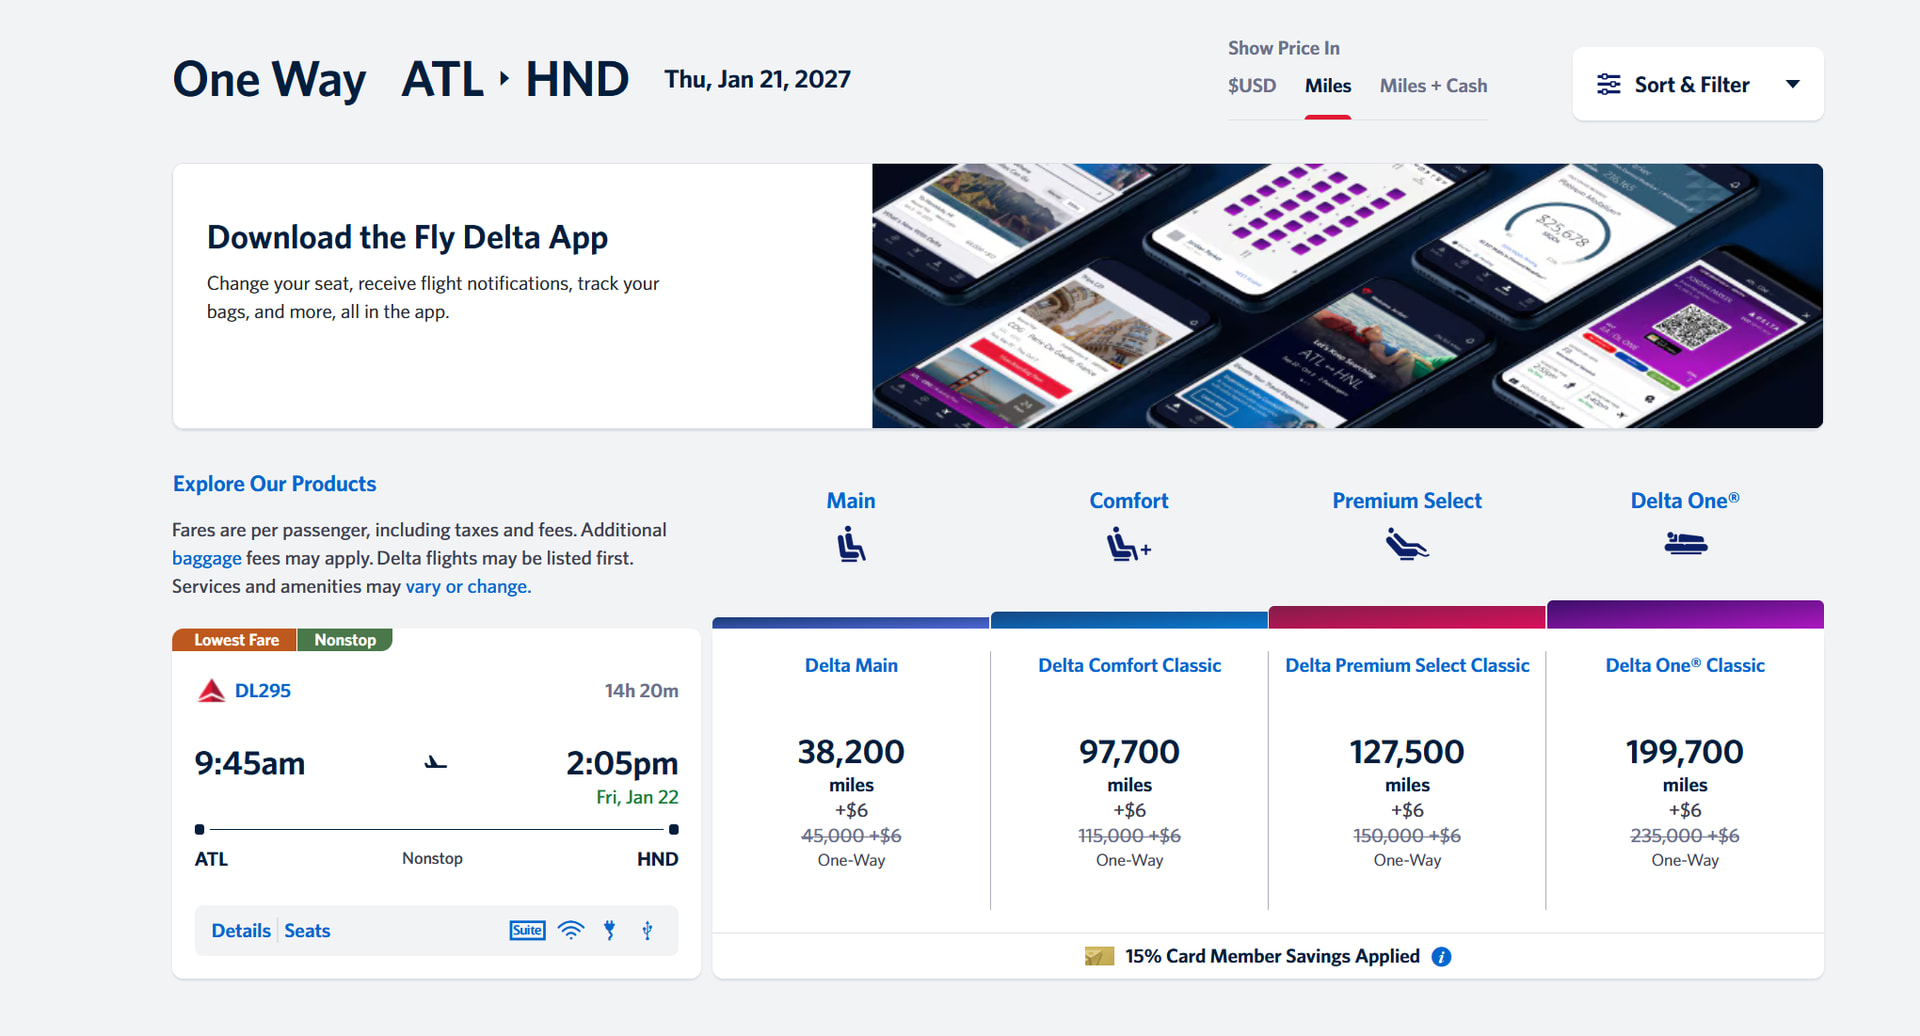Click the power outlet amenity icon
Screen dimensions: 1920x1036
pos(610,930)
